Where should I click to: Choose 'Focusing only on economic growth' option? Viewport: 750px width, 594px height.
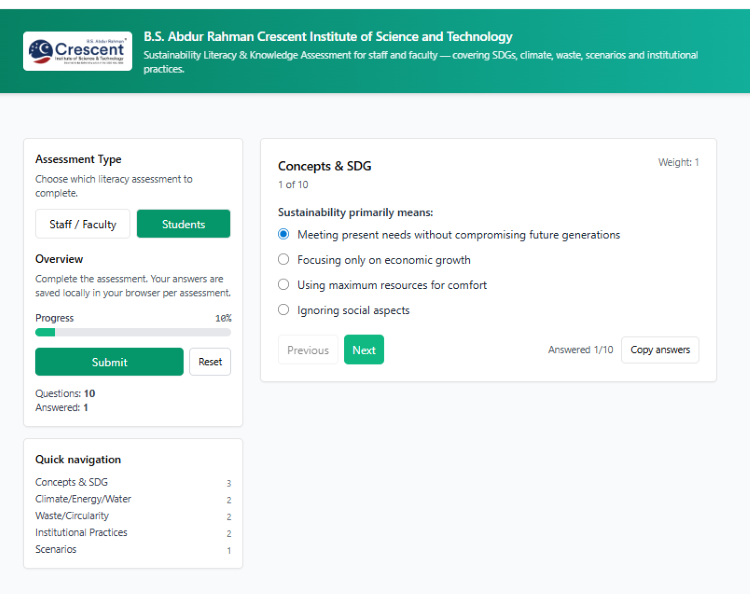(x=284, y=260)
